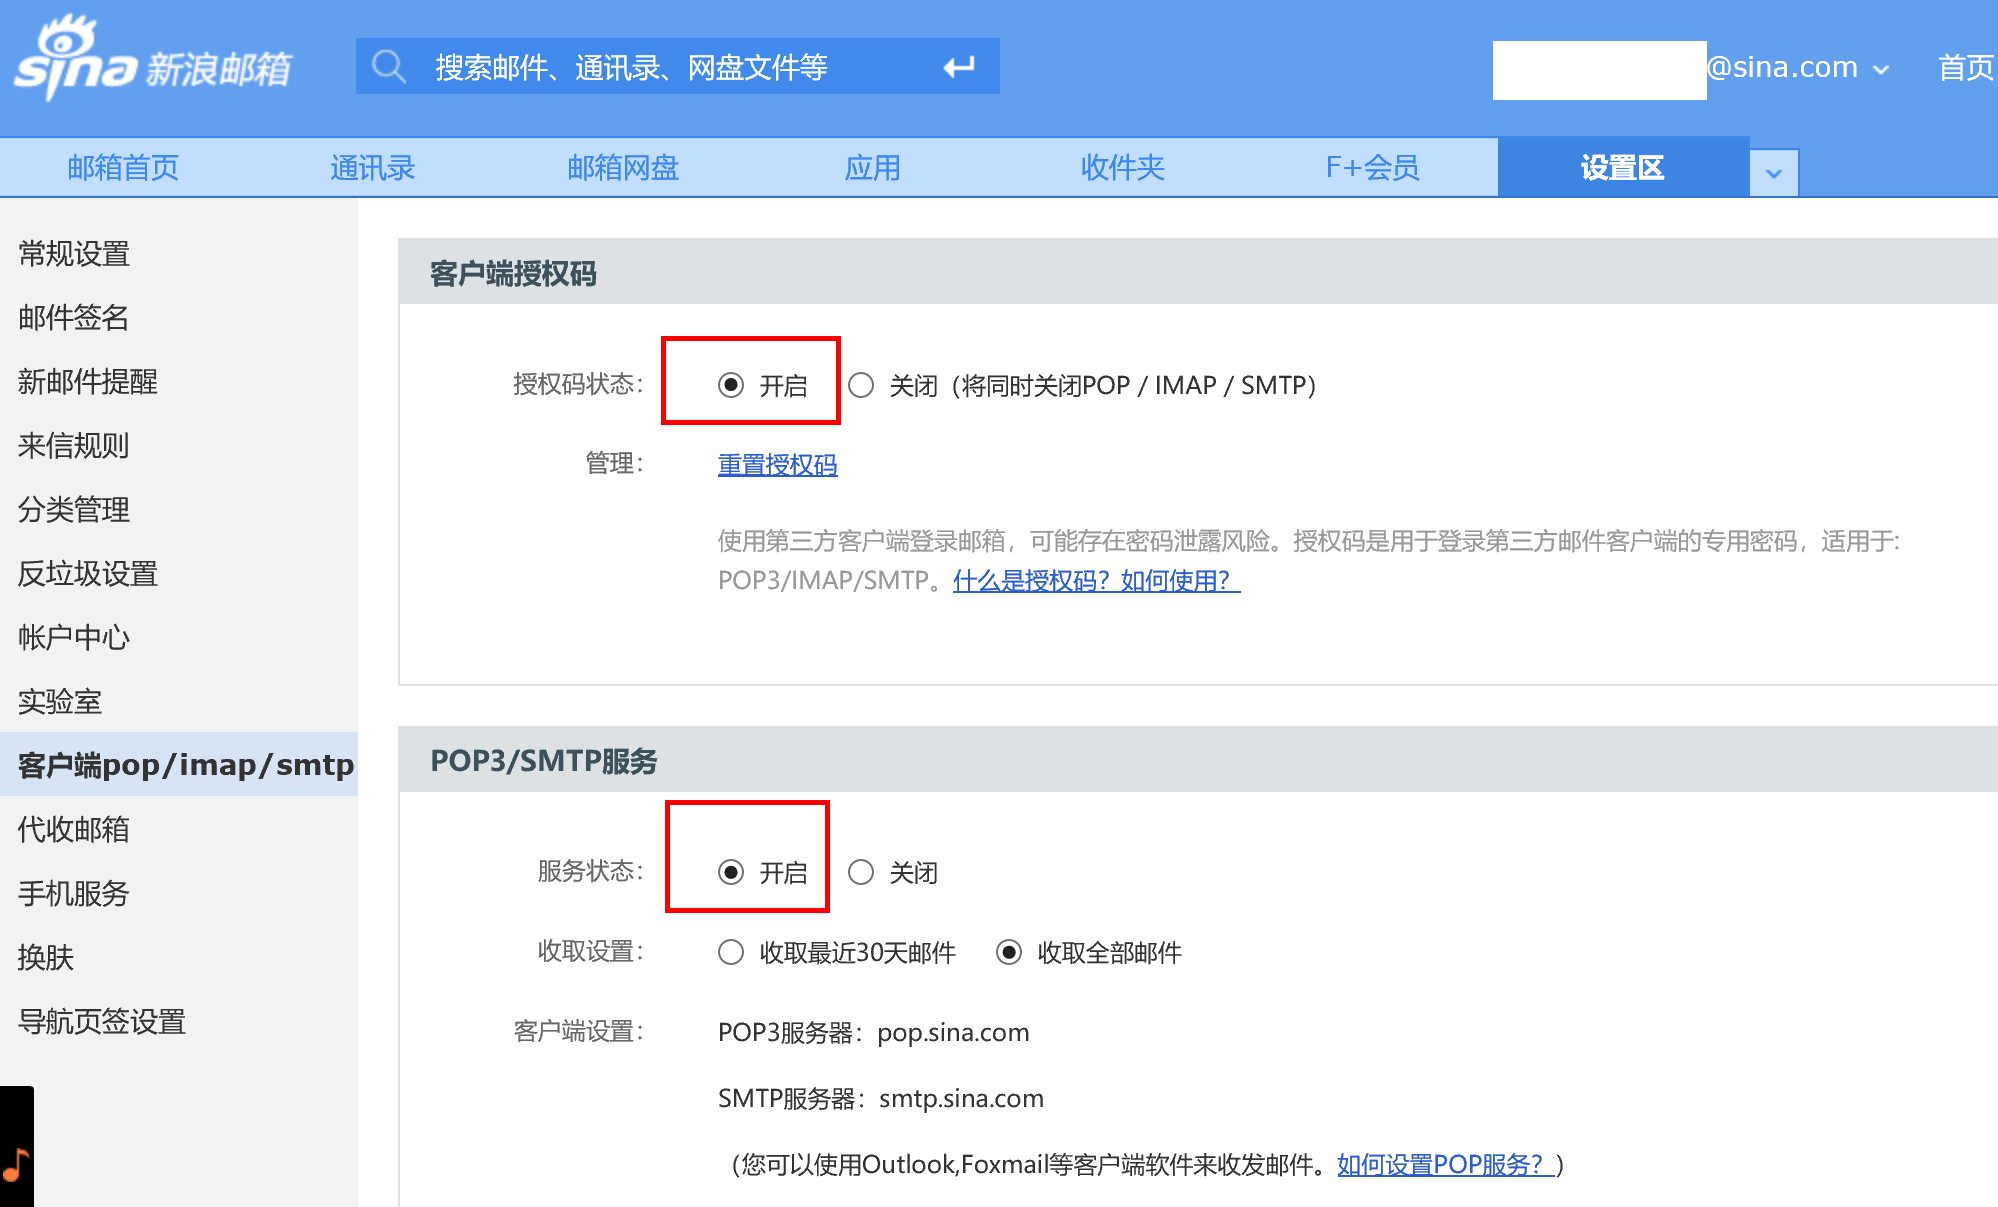Click the pop.sina.com server text
Screen dimensions: 1998x1207
tap(953, 1032)
